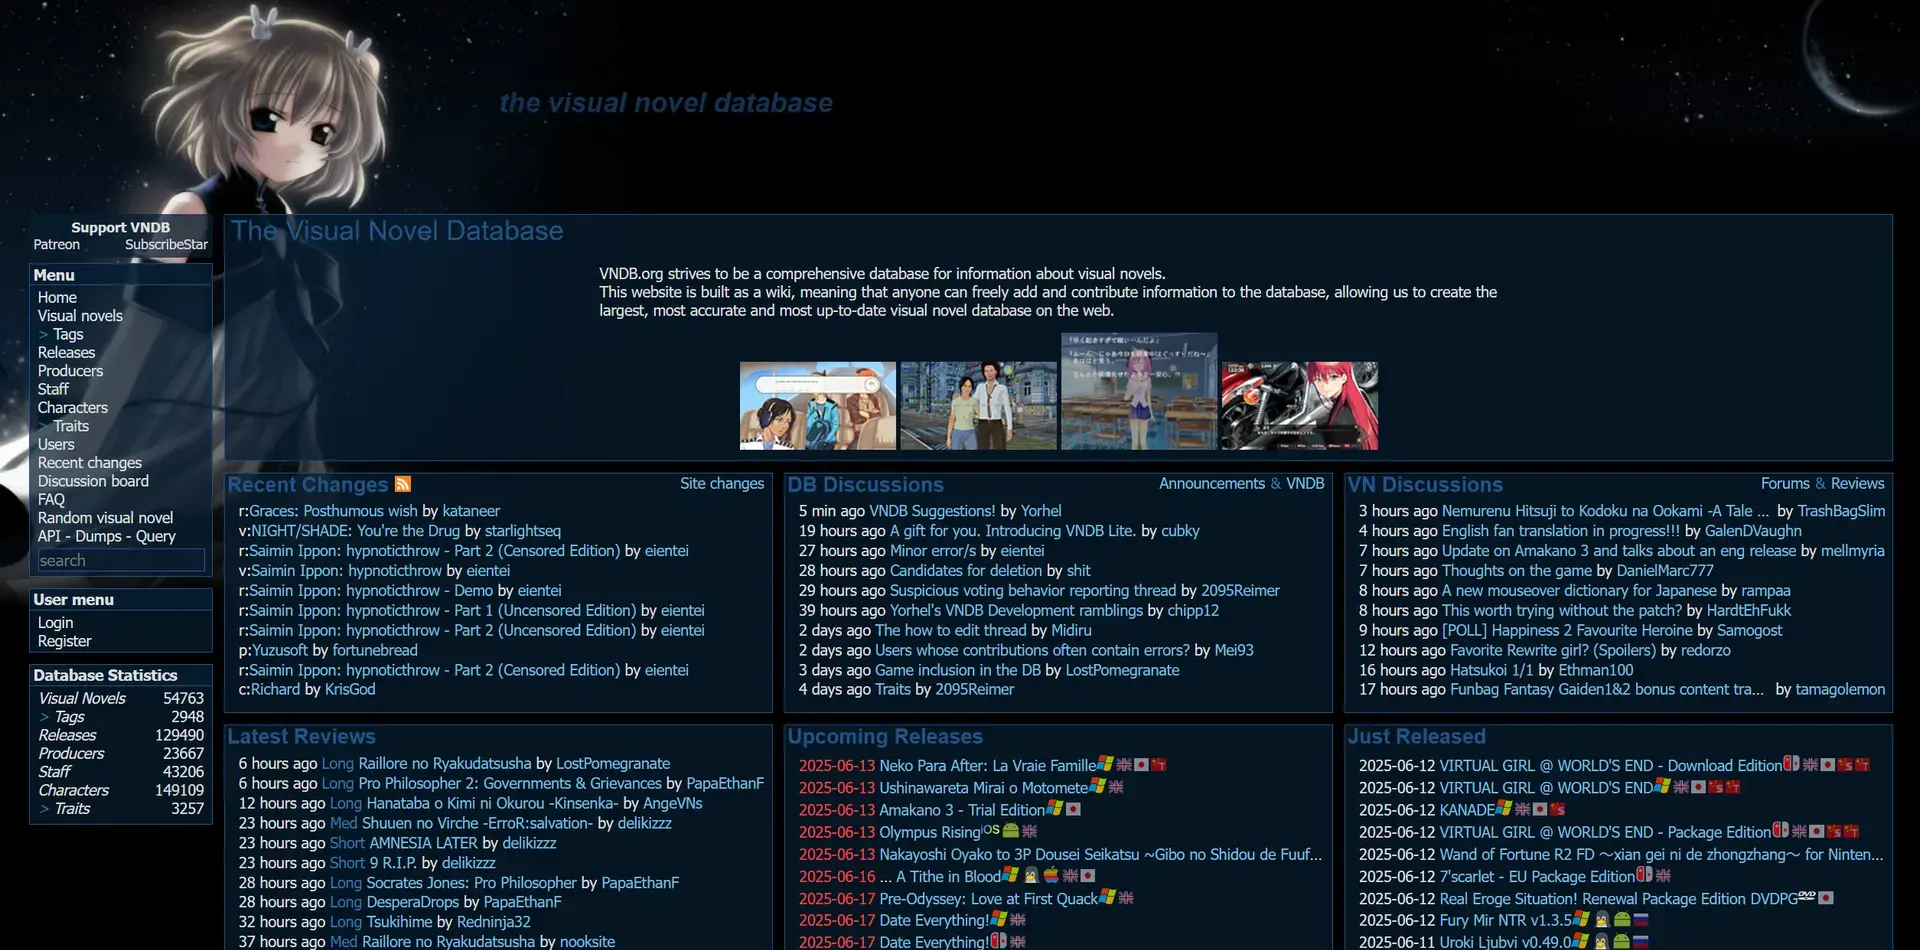Click Russian flag beside Fury Mir NTR v1.3.5
The image size is (1920, 950).
tap(1641, 920)
